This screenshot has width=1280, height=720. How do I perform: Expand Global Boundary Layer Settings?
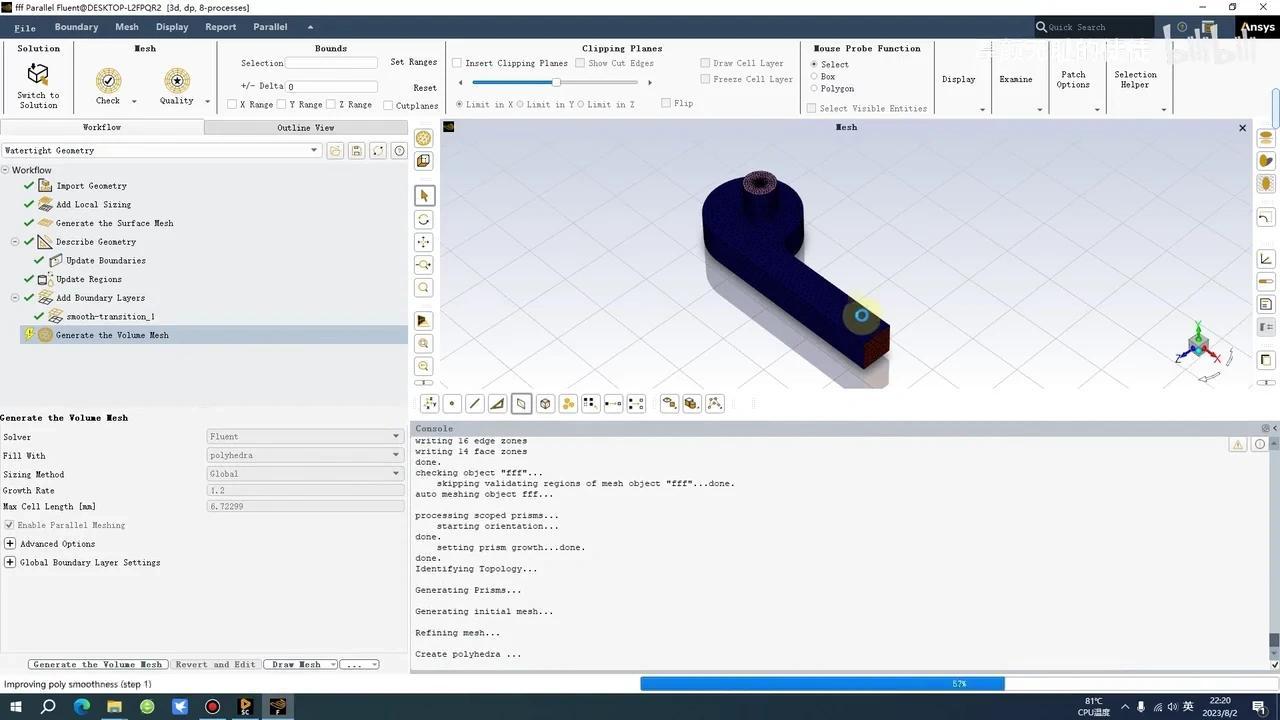pos(10,563)
